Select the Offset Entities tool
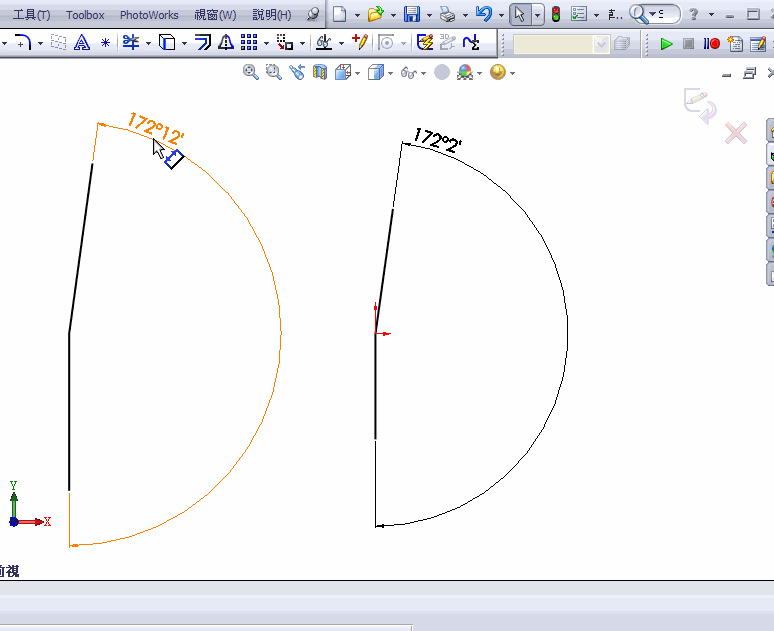The image size is (774, 631). pyautogui.click(x=202, y=43)
